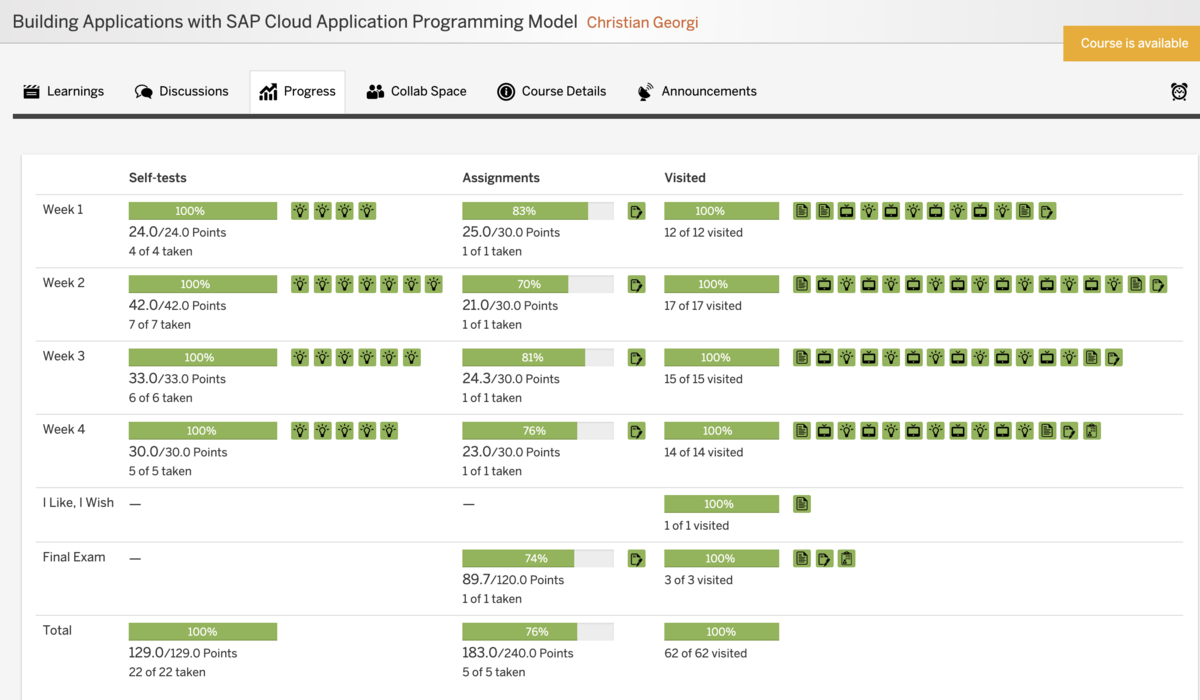The width and height of the screenshot is (1200, 700).
Task: Open first Week 2 self-test lightbulb icon
Action: (x=300, y=285)
